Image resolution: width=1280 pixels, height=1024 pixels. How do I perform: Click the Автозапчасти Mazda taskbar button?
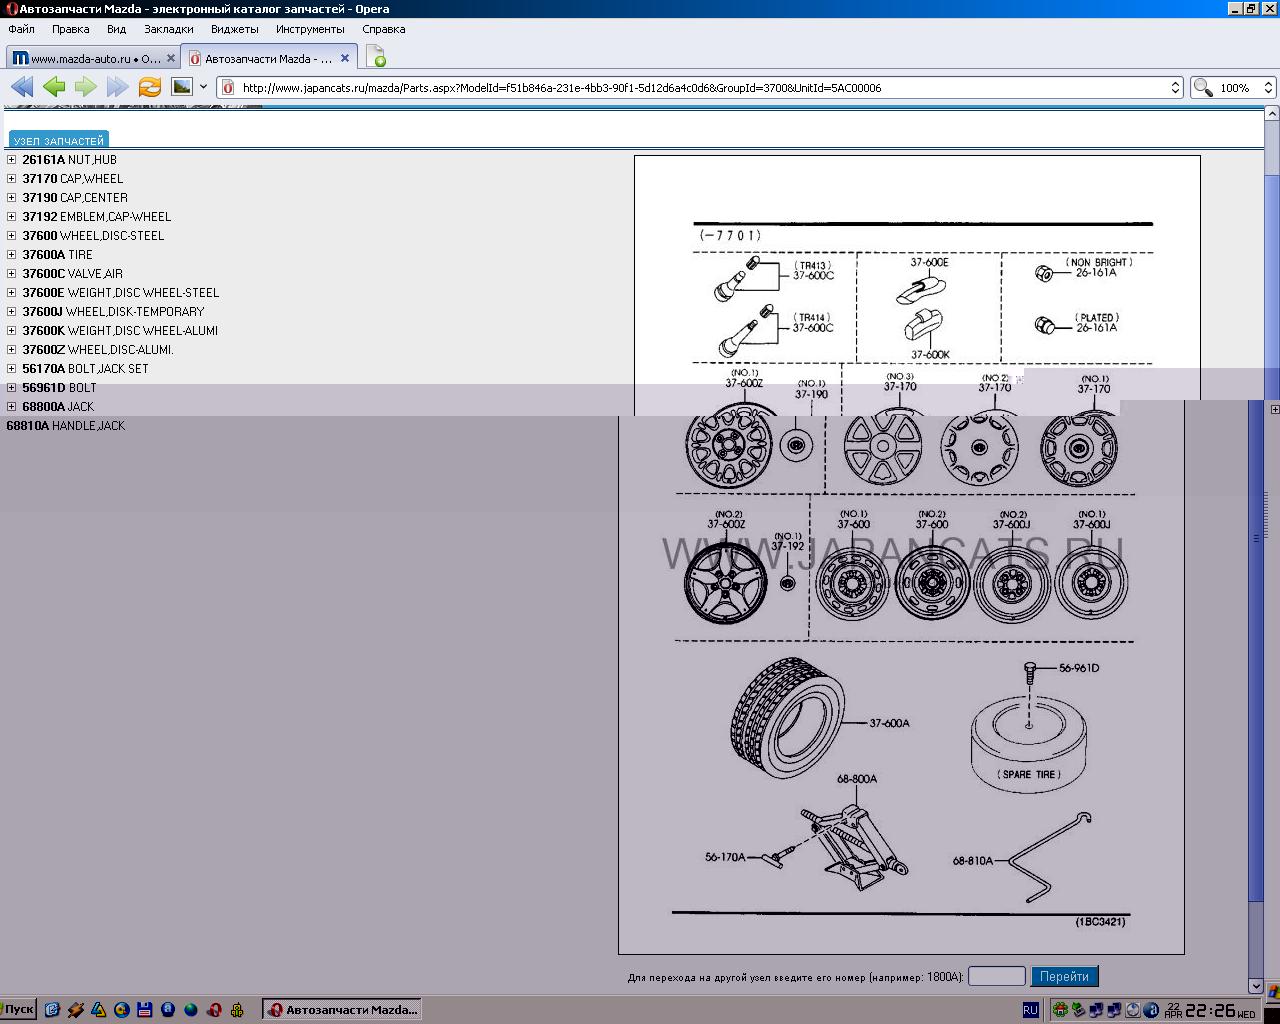pyautogui.click(x=342, y=1010)
